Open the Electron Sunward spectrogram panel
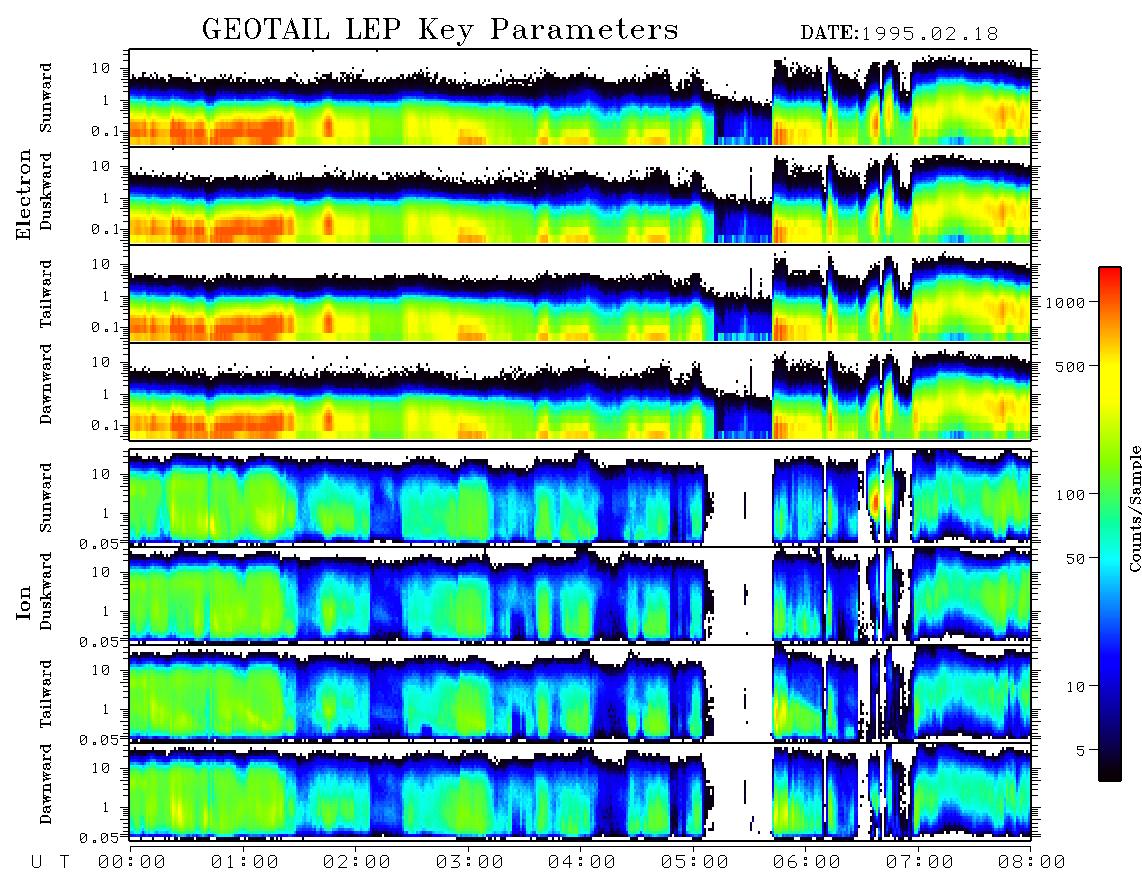The height and width of the screenshot is (880, 1142). (580, 98)
